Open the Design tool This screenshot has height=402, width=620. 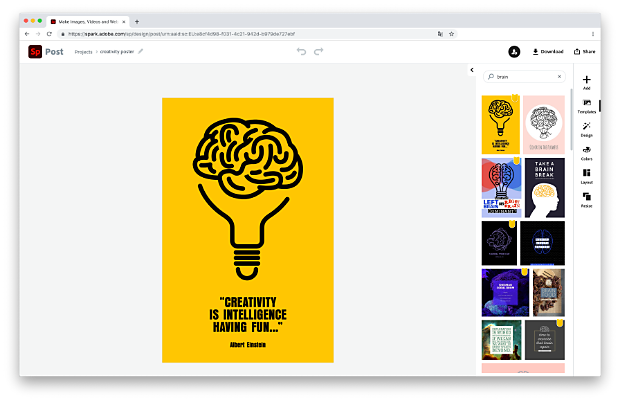586,130
